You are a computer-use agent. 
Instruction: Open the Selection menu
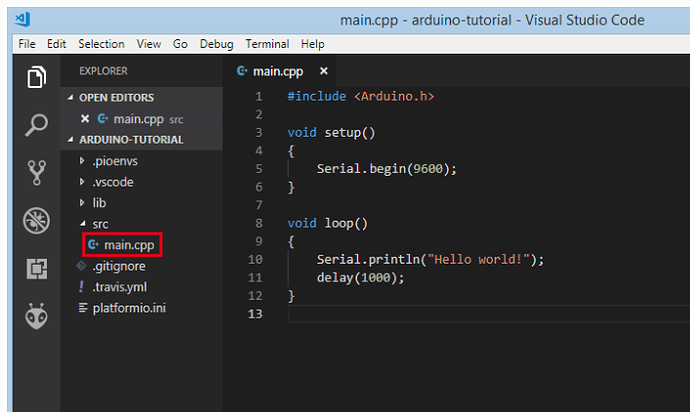pos(101,44)
